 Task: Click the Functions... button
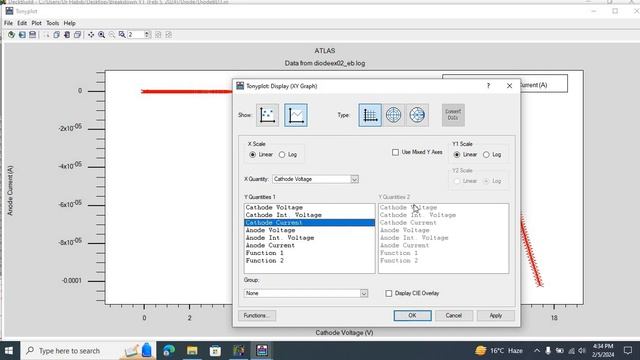(x=257, y=316)
